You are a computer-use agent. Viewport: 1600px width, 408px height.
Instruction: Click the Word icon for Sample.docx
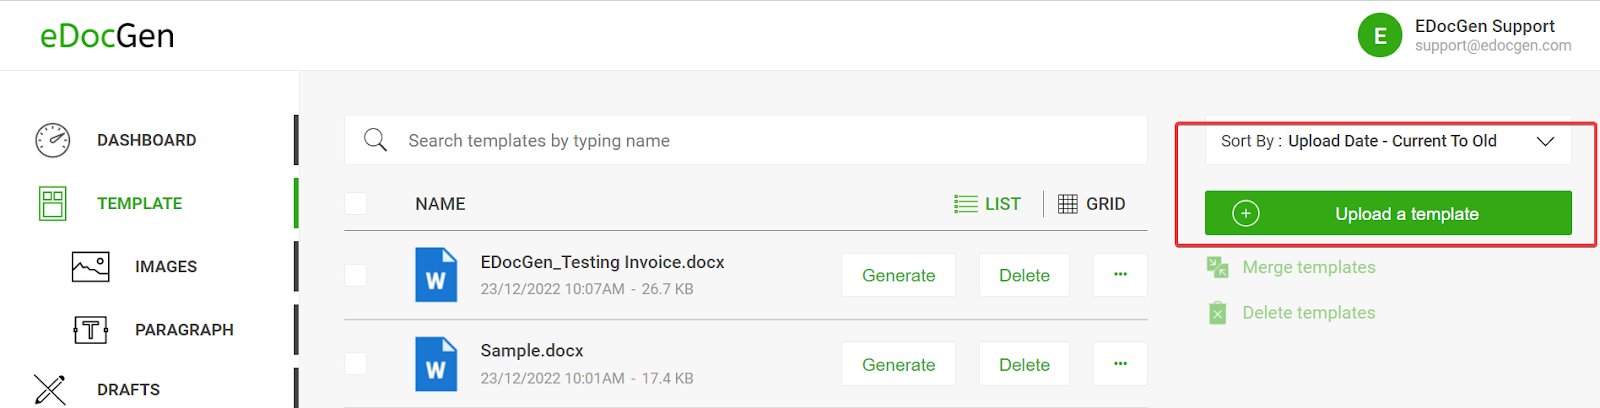tap(436, 364)
